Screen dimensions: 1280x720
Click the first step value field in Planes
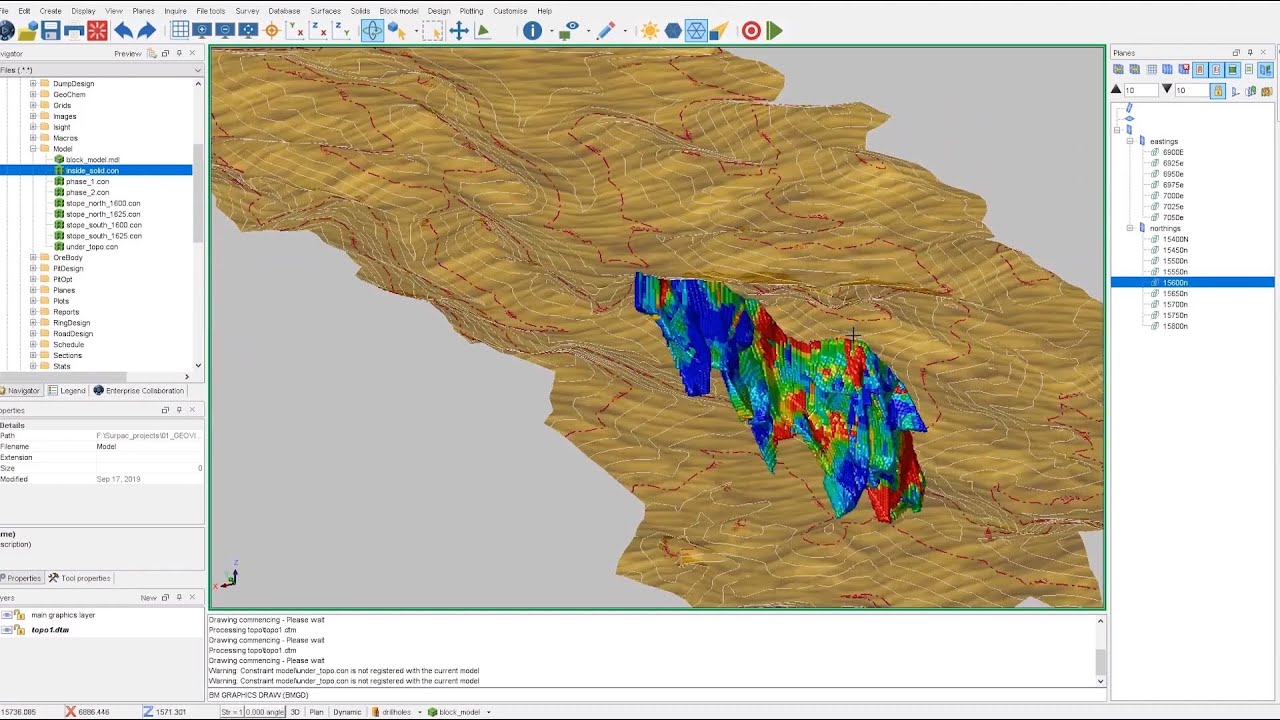coord(1141,90)
